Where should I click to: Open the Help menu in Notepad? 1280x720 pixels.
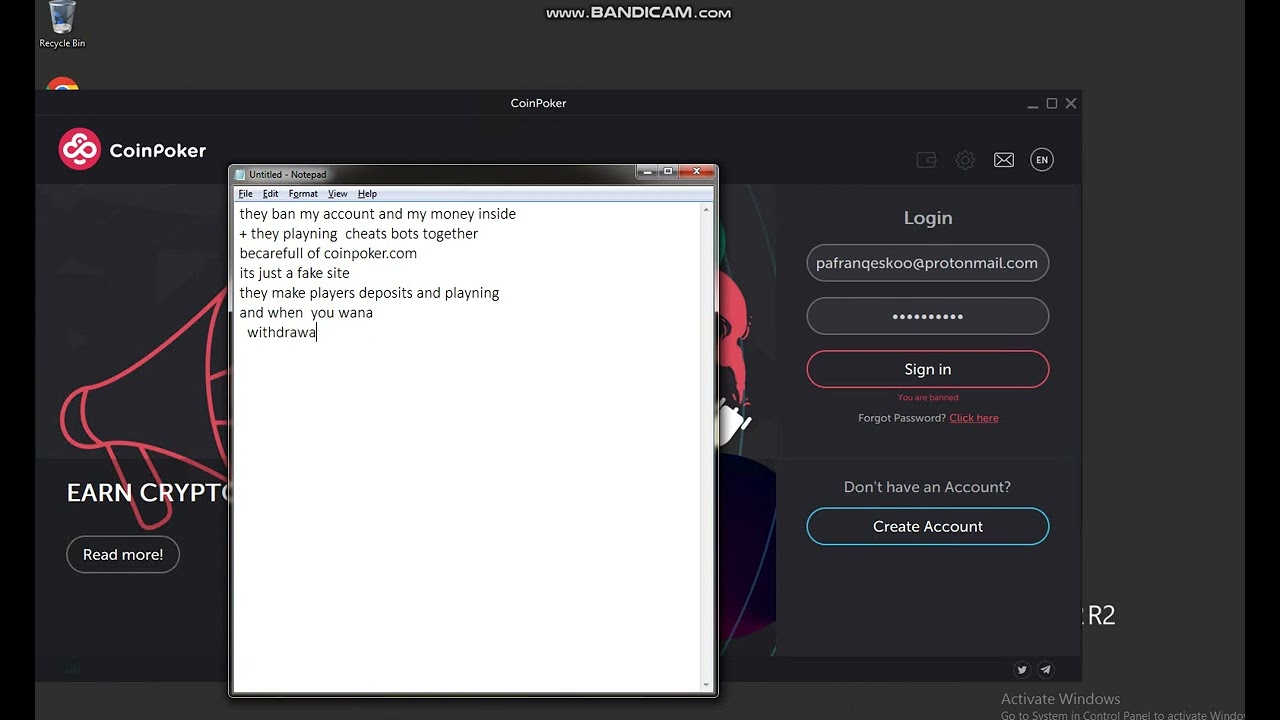[x=367, y=194]
